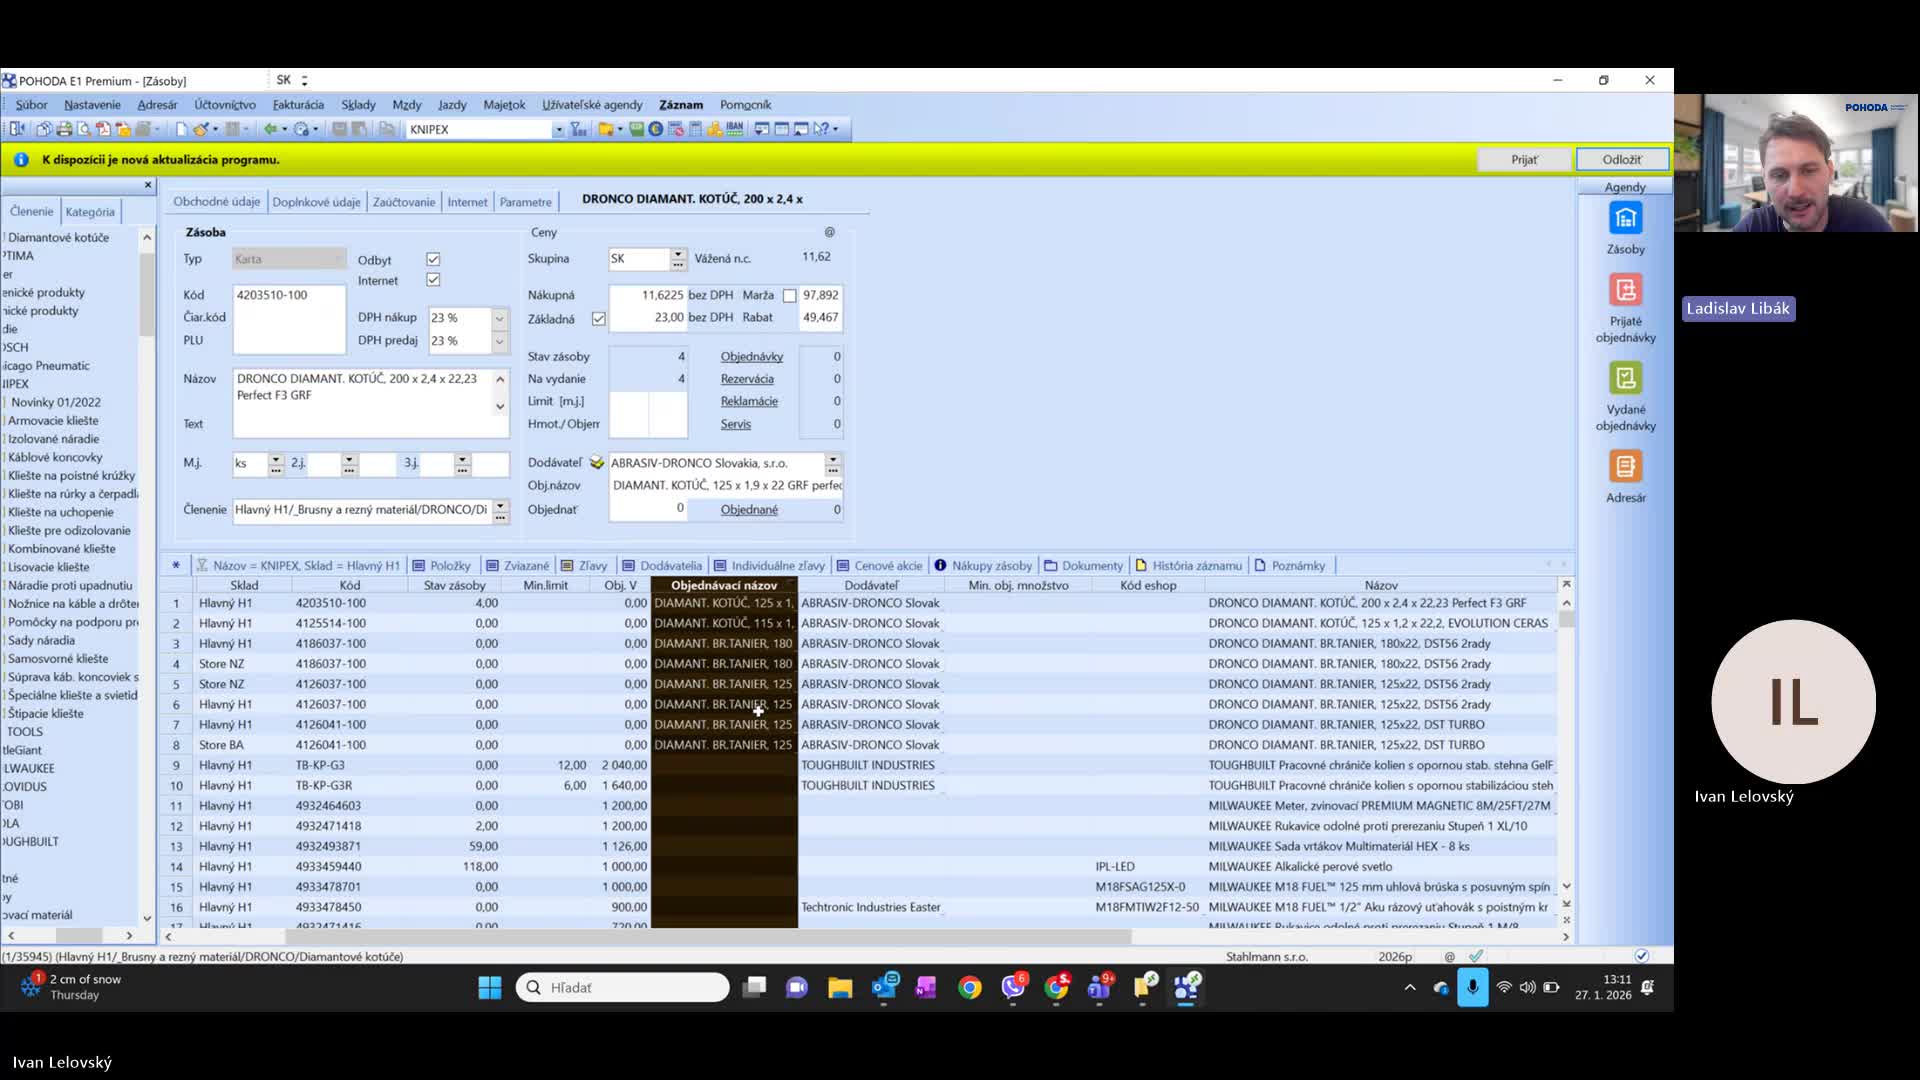The image size is (1920, 1080).
Task: Toggle the Odbyt checkbox
Action: coord(433,260)
